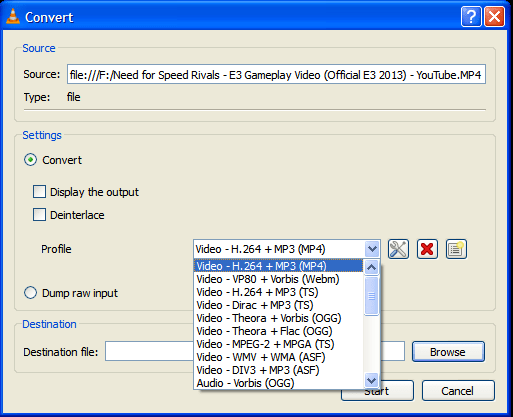The width and height of the screenshot is (513, 417).
Task: Click the profile list scrollbar thumb
Action: pyautogui.click(x=371, y=296)
